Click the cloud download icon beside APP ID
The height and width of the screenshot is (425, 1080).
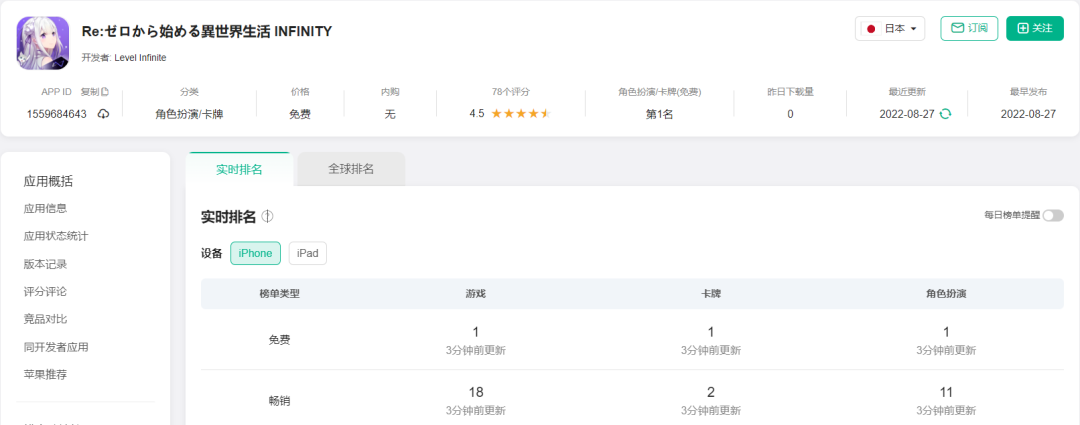pyautogui.click(x=103, y=114)
